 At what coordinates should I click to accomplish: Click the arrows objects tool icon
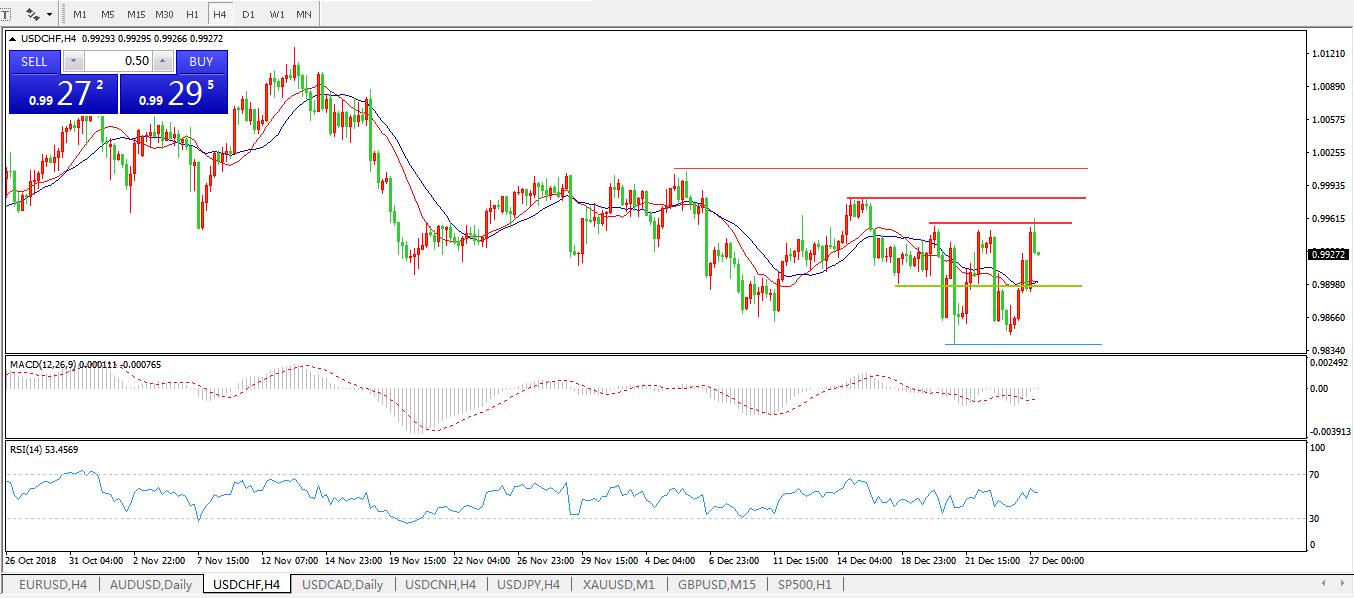pos(33,15)
